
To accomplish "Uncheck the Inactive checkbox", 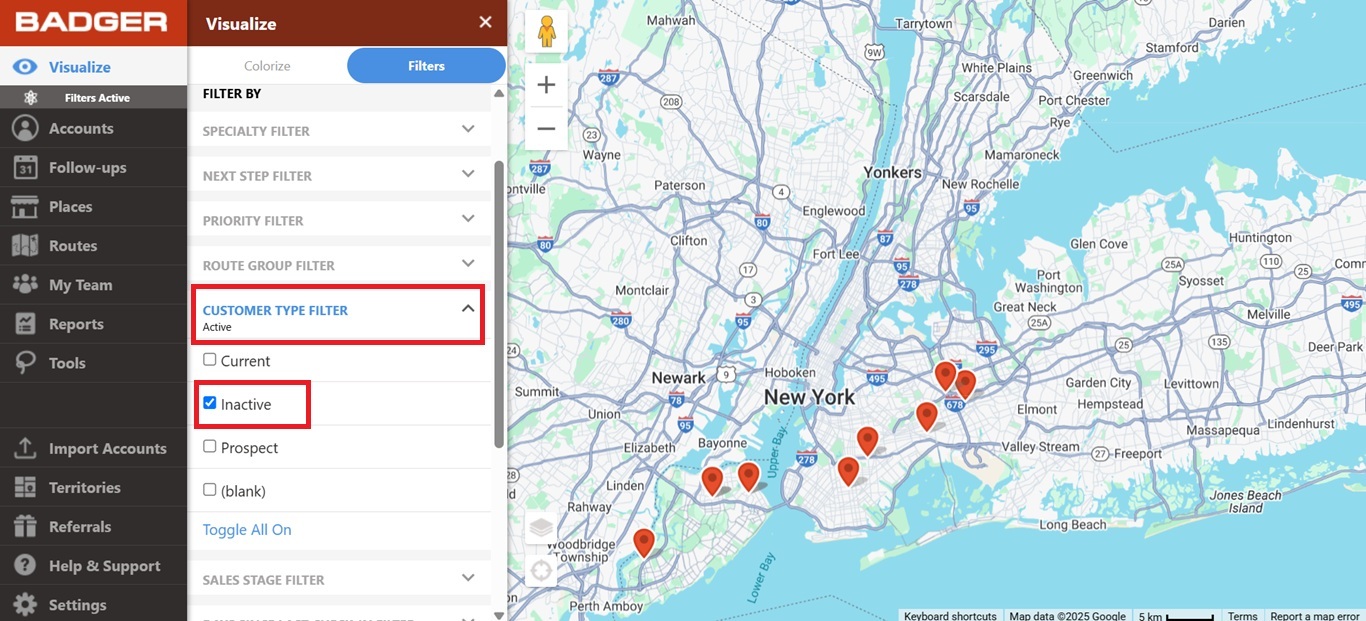I will tap(210, 403).
